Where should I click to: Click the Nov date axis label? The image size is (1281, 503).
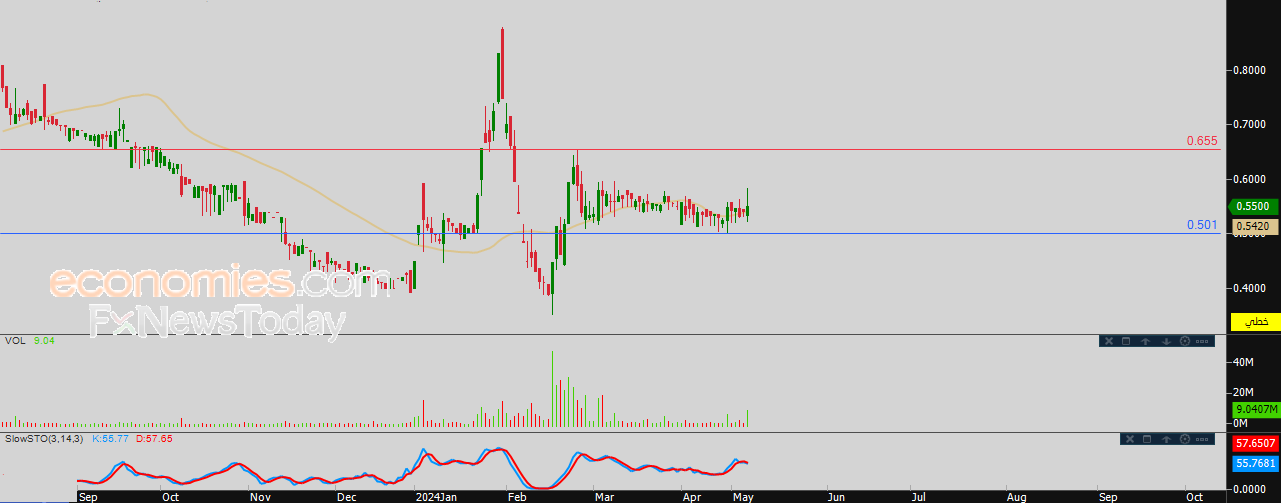tap(260, 496)
